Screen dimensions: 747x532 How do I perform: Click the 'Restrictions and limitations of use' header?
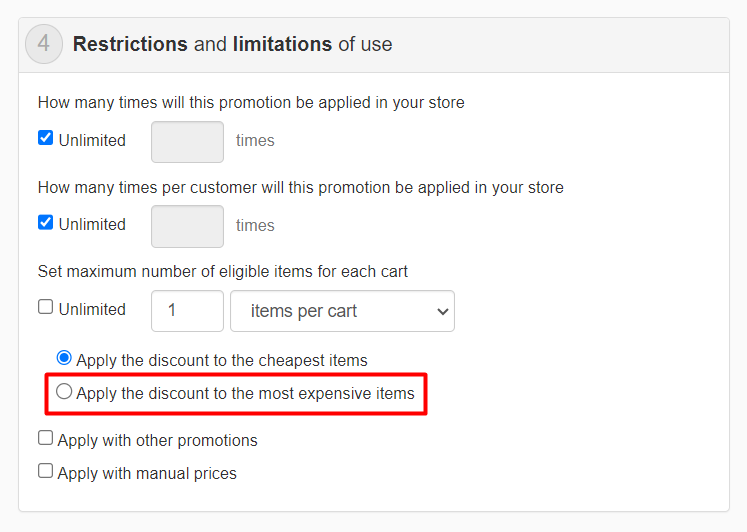coord(232,45)
